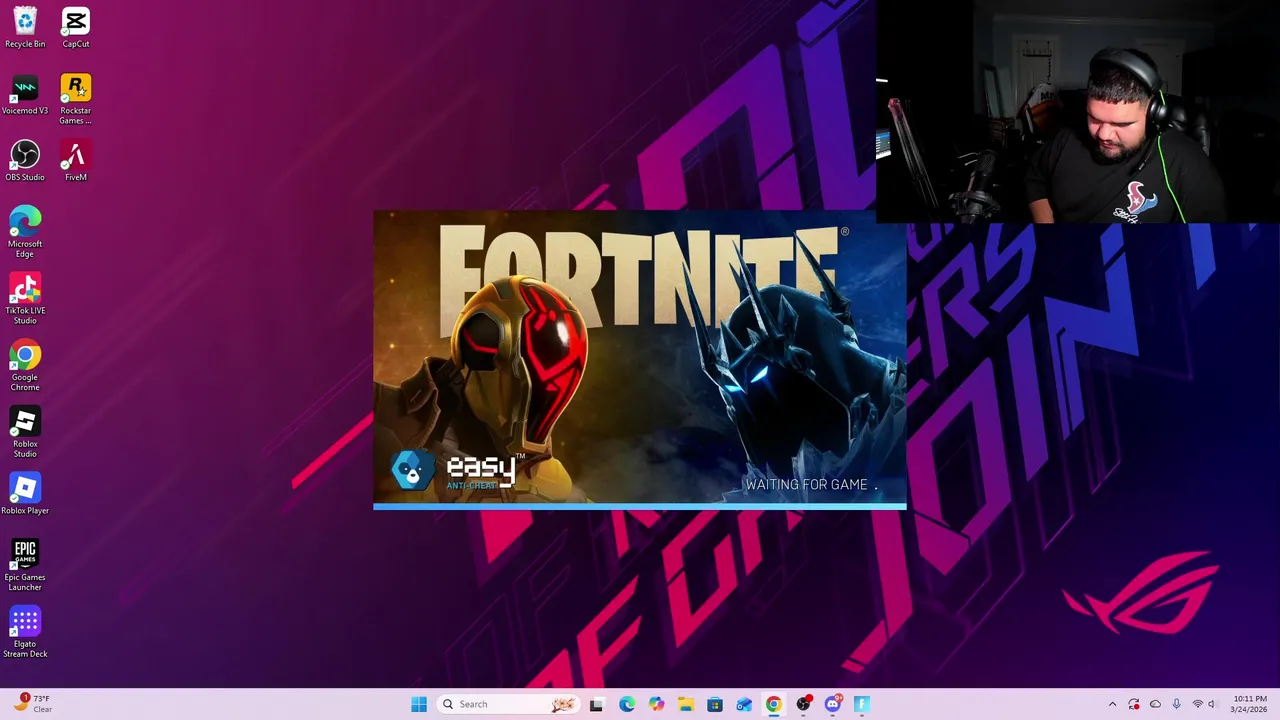Open the Epic Games Launcher desktop shortcut
This screenshot has height=720, width=1280.
(25, 566)
